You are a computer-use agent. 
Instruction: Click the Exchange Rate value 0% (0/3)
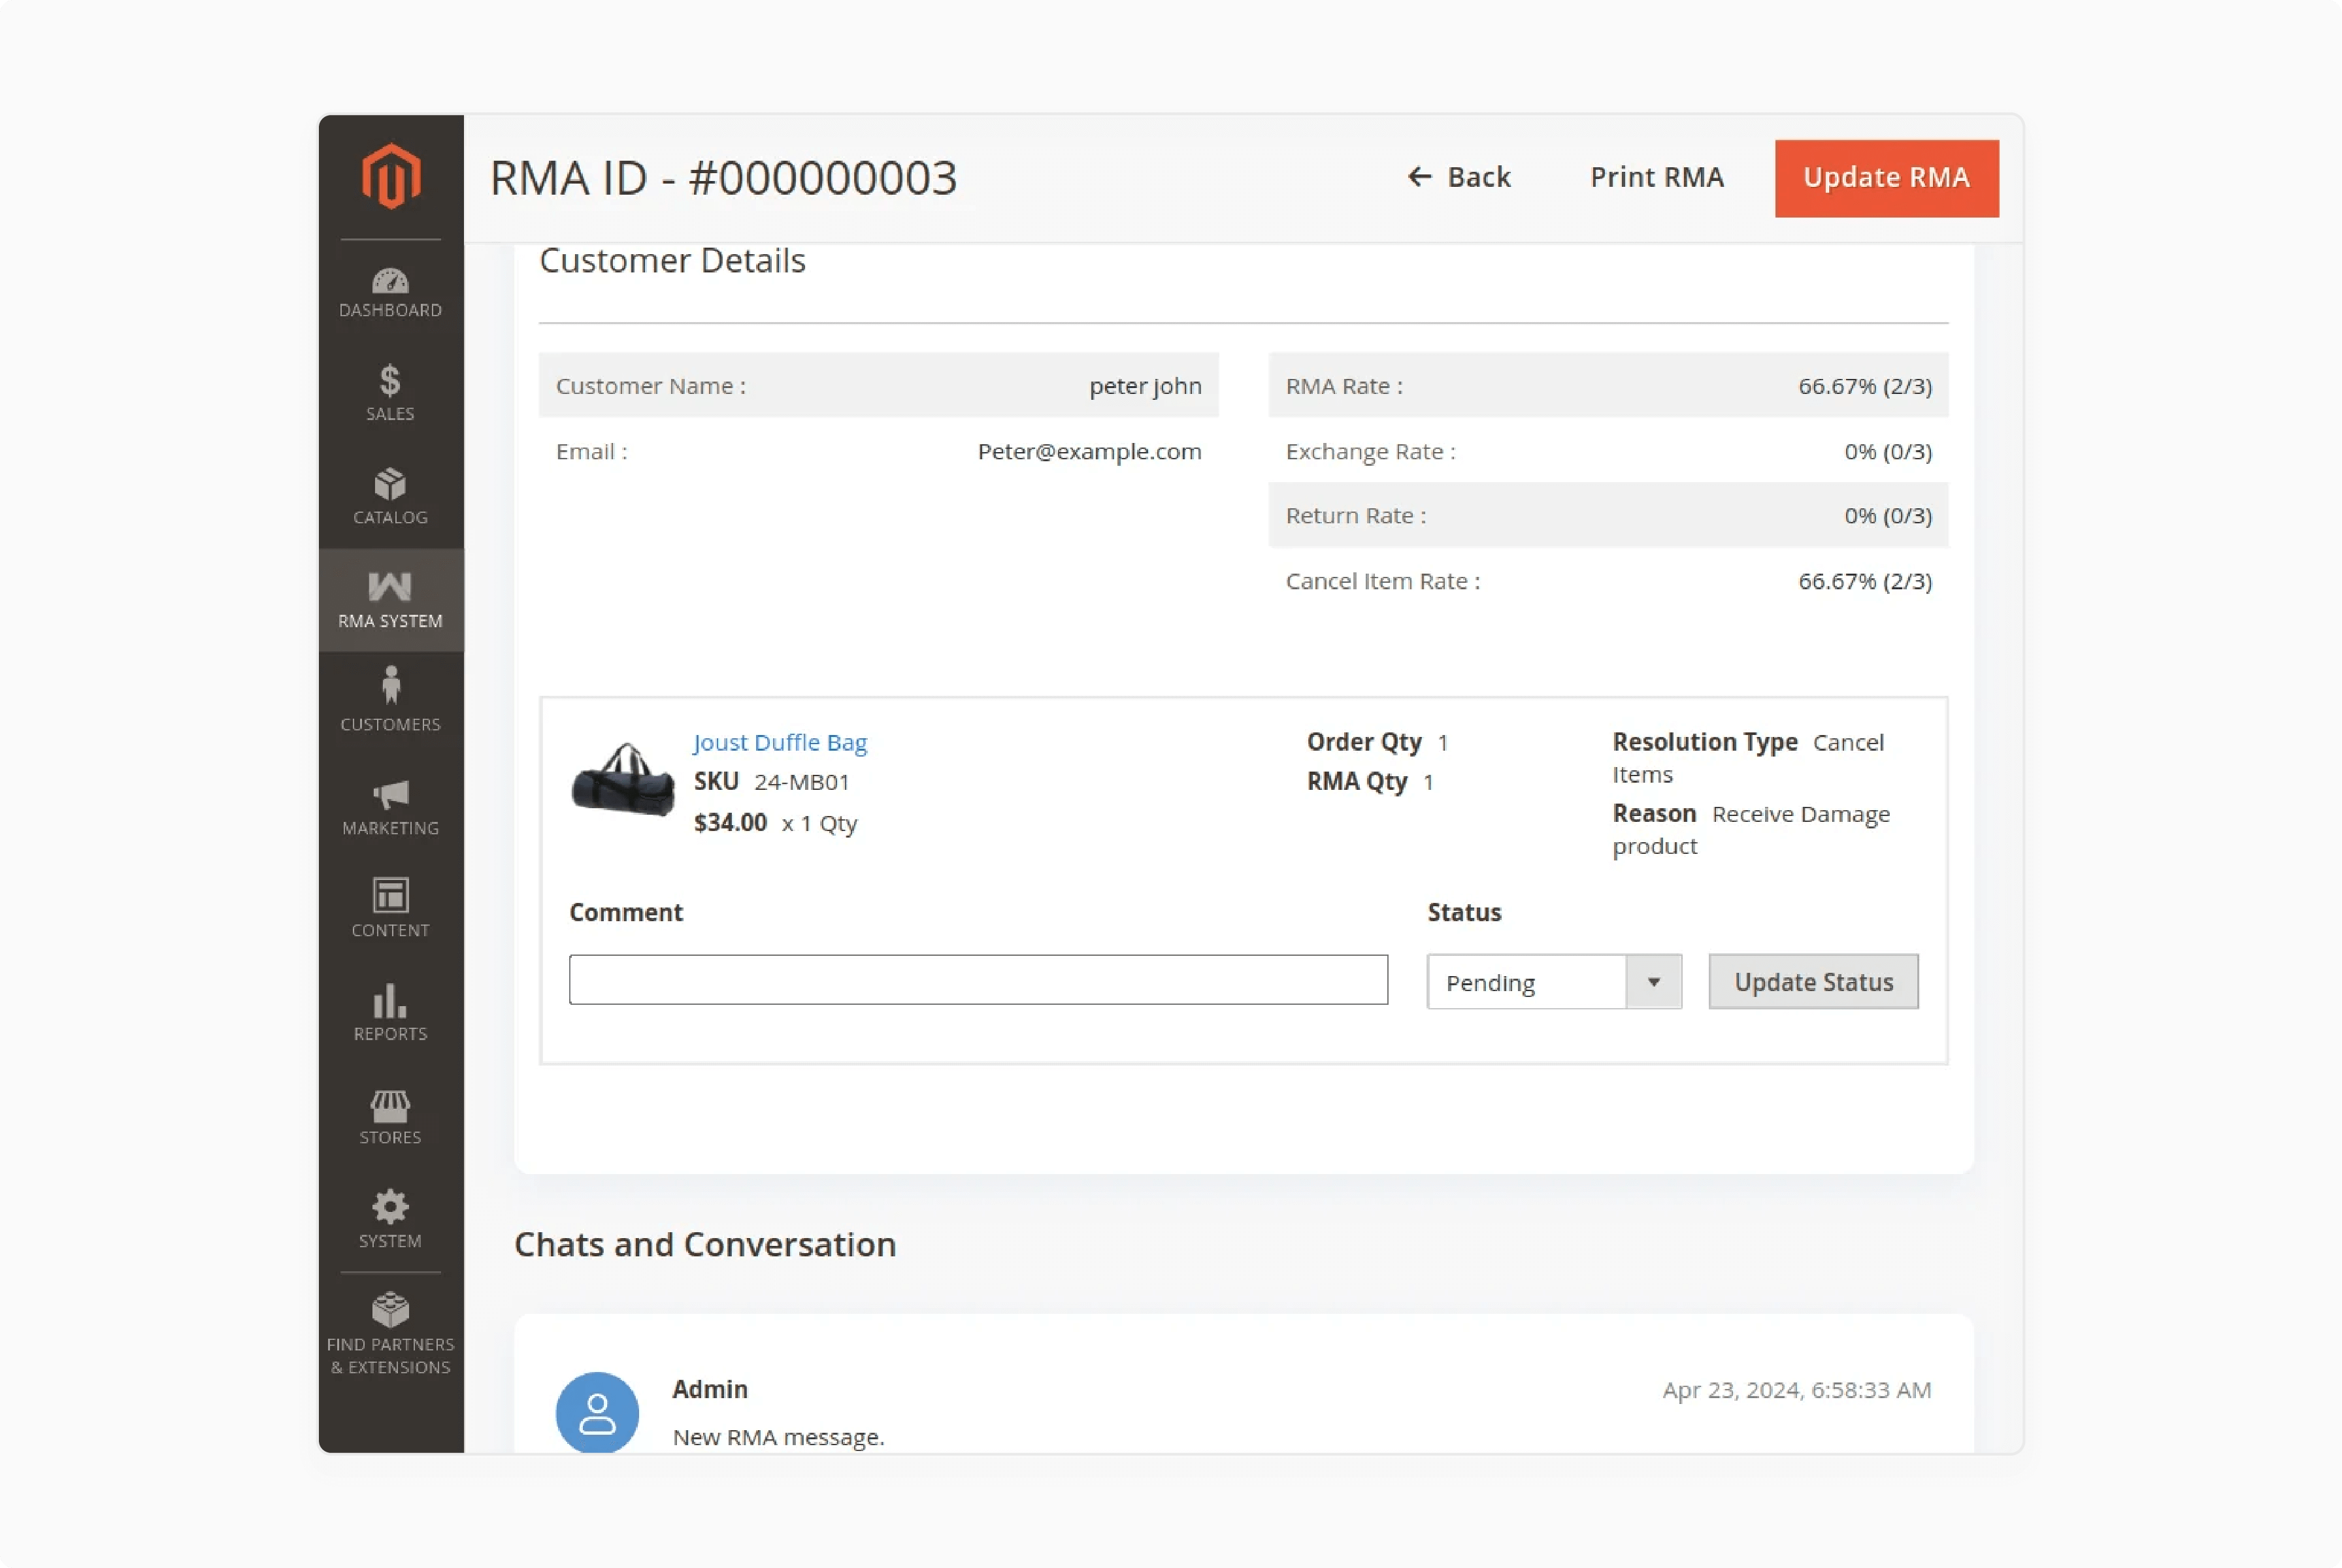point(1888,451)
